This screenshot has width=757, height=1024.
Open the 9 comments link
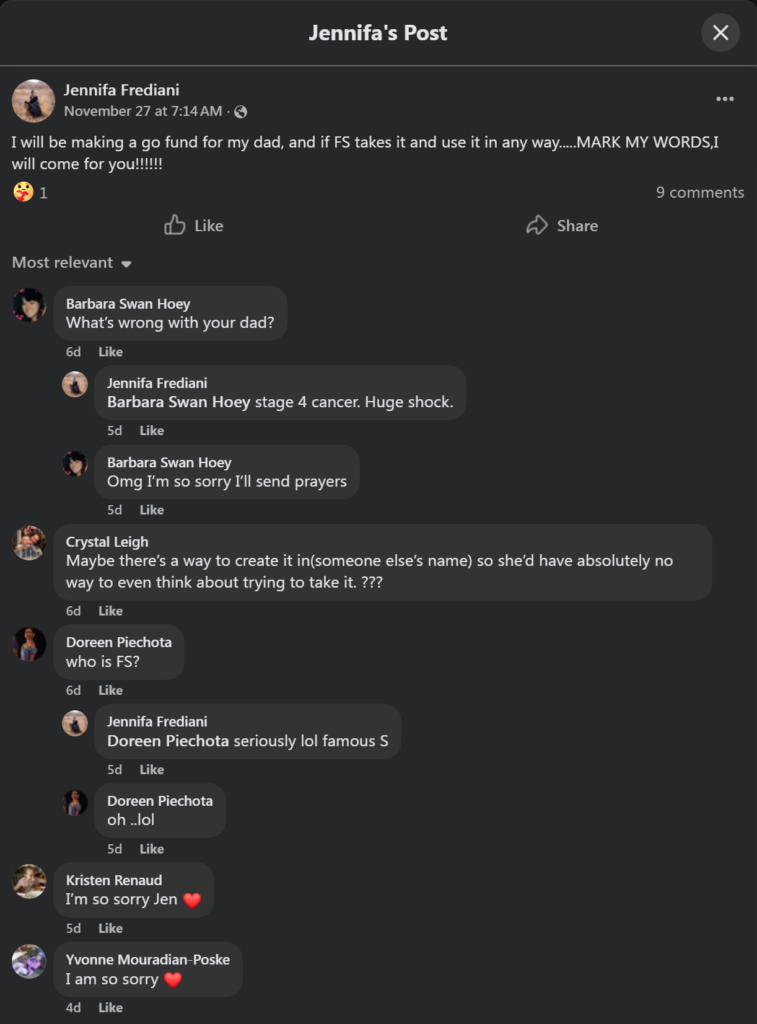[699, 192]
